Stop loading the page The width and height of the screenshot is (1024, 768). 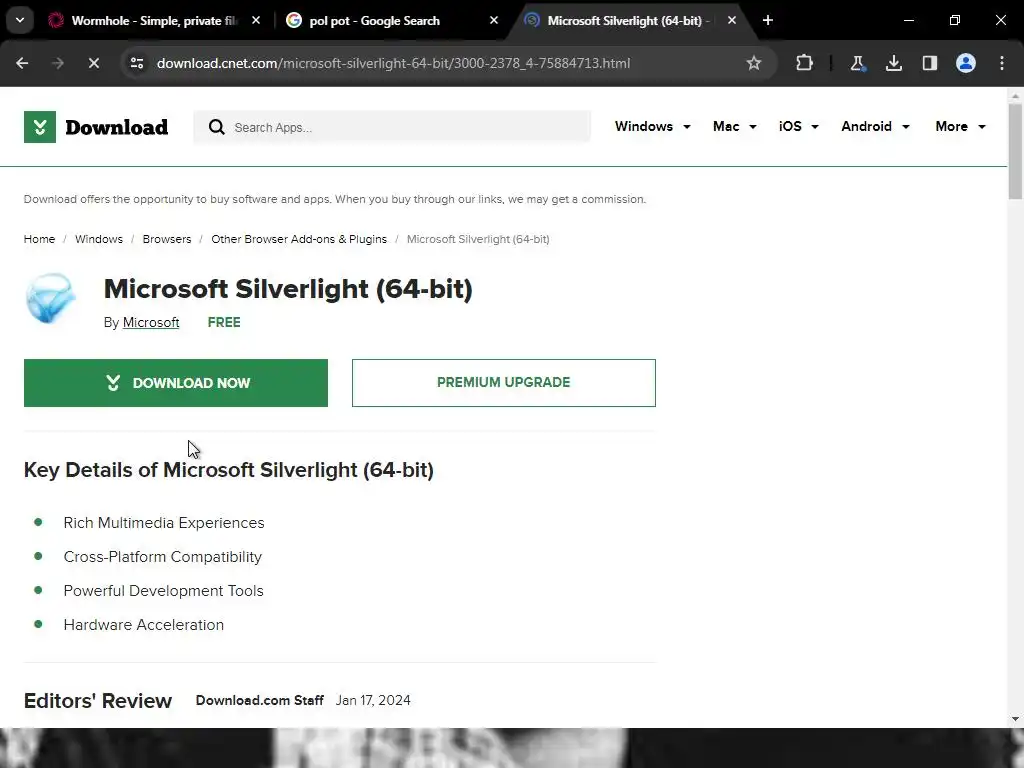[x=93, y=63]
